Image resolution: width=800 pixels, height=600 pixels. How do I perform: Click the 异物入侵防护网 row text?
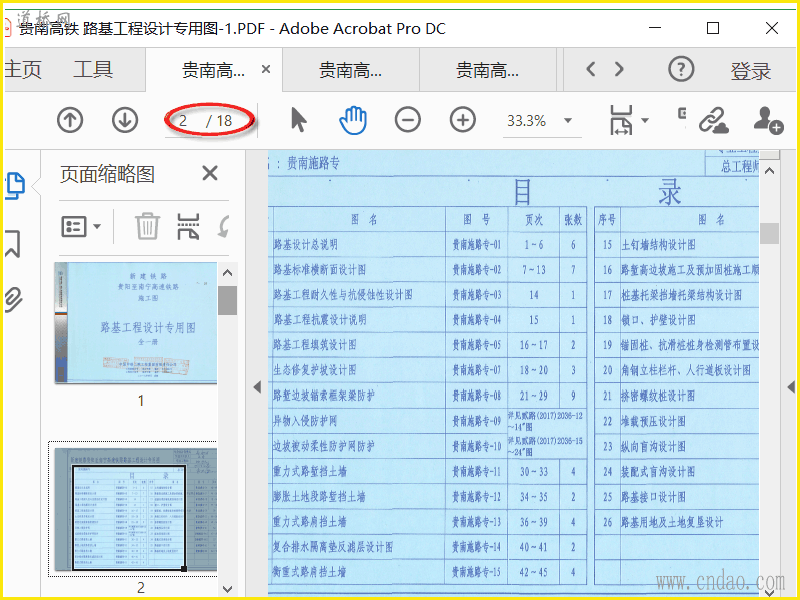[x=305, y=420]
